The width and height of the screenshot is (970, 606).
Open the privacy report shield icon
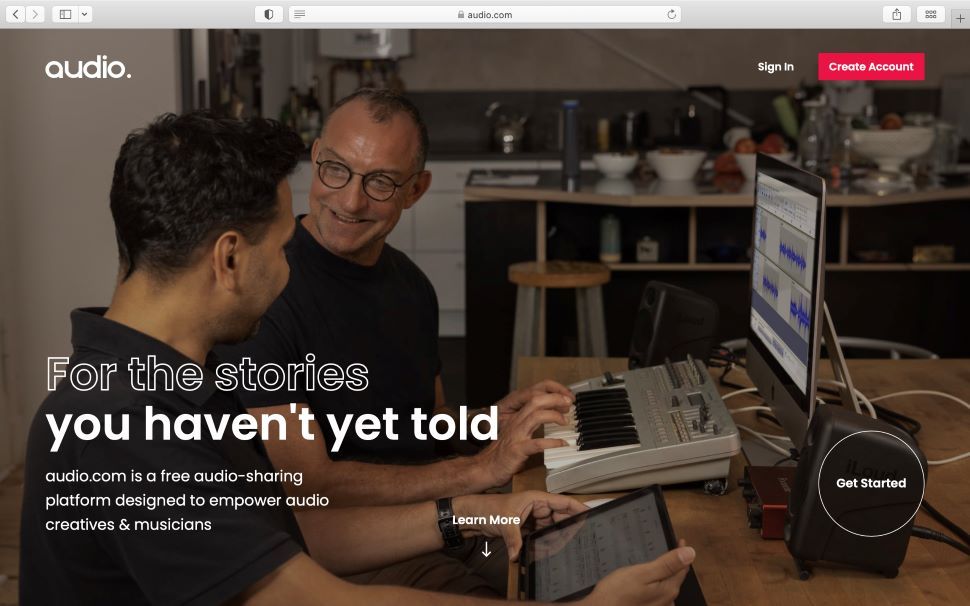[268, 14]
